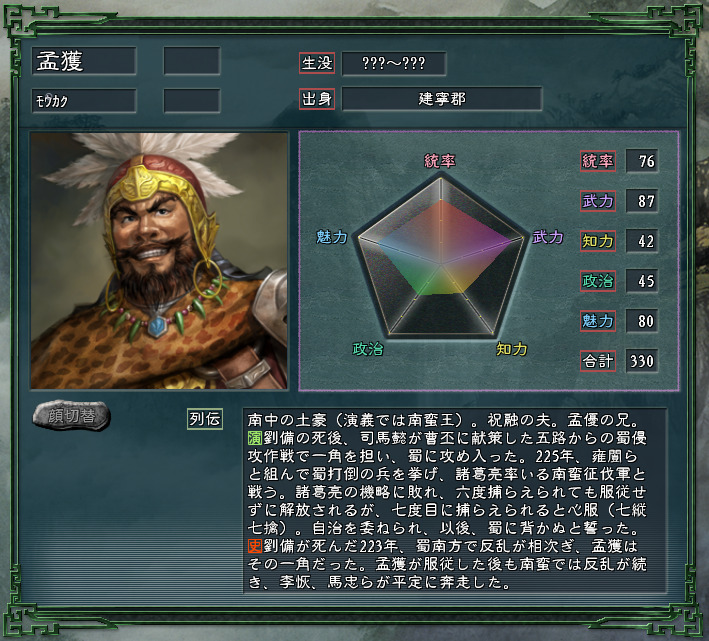Select the 孟獲 name field

[x=84, y=61]
